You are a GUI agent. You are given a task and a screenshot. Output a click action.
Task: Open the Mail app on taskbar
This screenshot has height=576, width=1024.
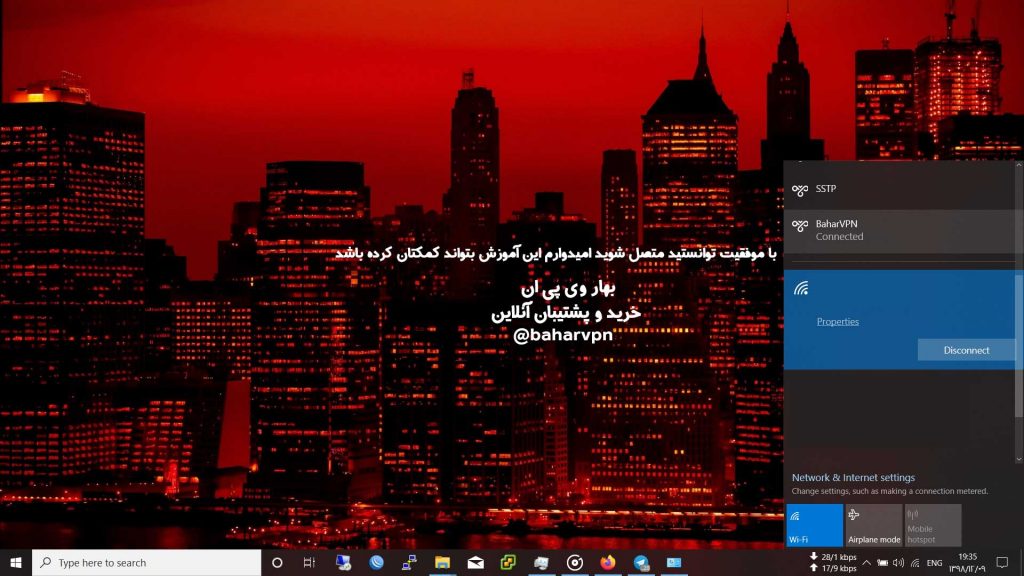point(475,563)
